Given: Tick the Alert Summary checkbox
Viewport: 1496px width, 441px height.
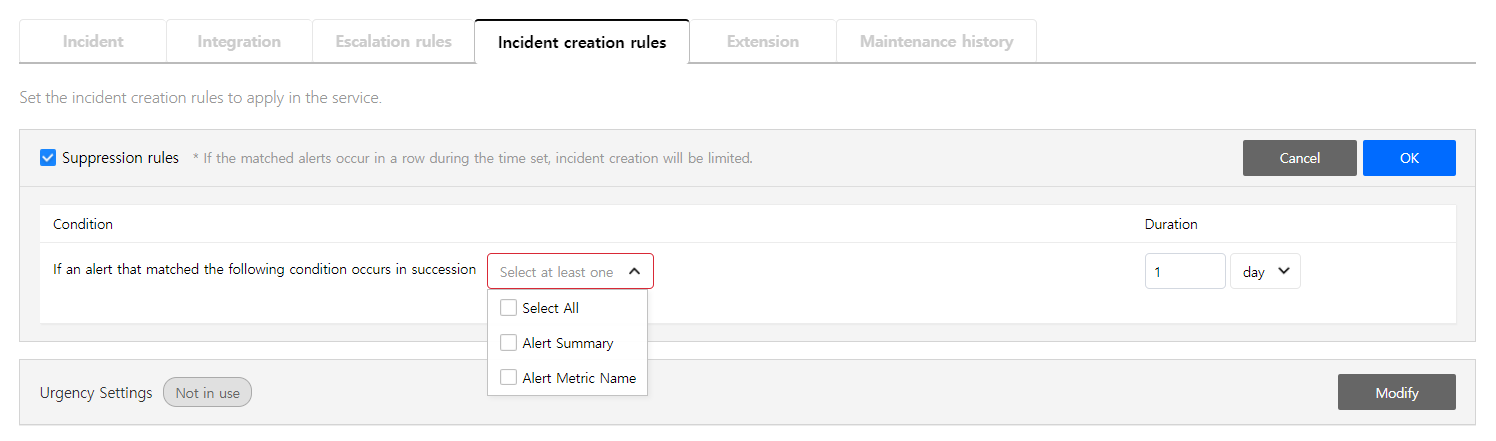Looking at the screenshot, I should (509, 343).
